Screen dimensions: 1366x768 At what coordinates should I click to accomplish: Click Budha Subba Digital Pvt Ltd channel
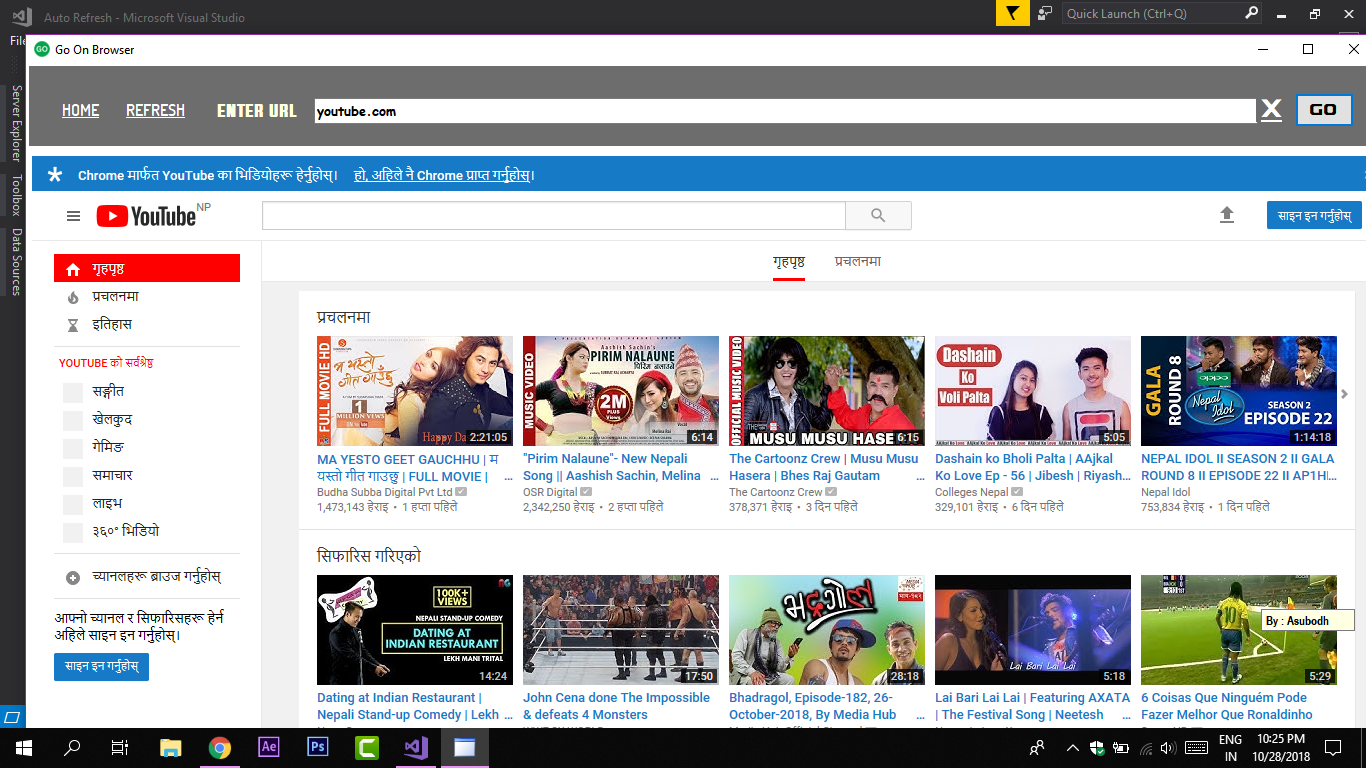coord(385,492)
